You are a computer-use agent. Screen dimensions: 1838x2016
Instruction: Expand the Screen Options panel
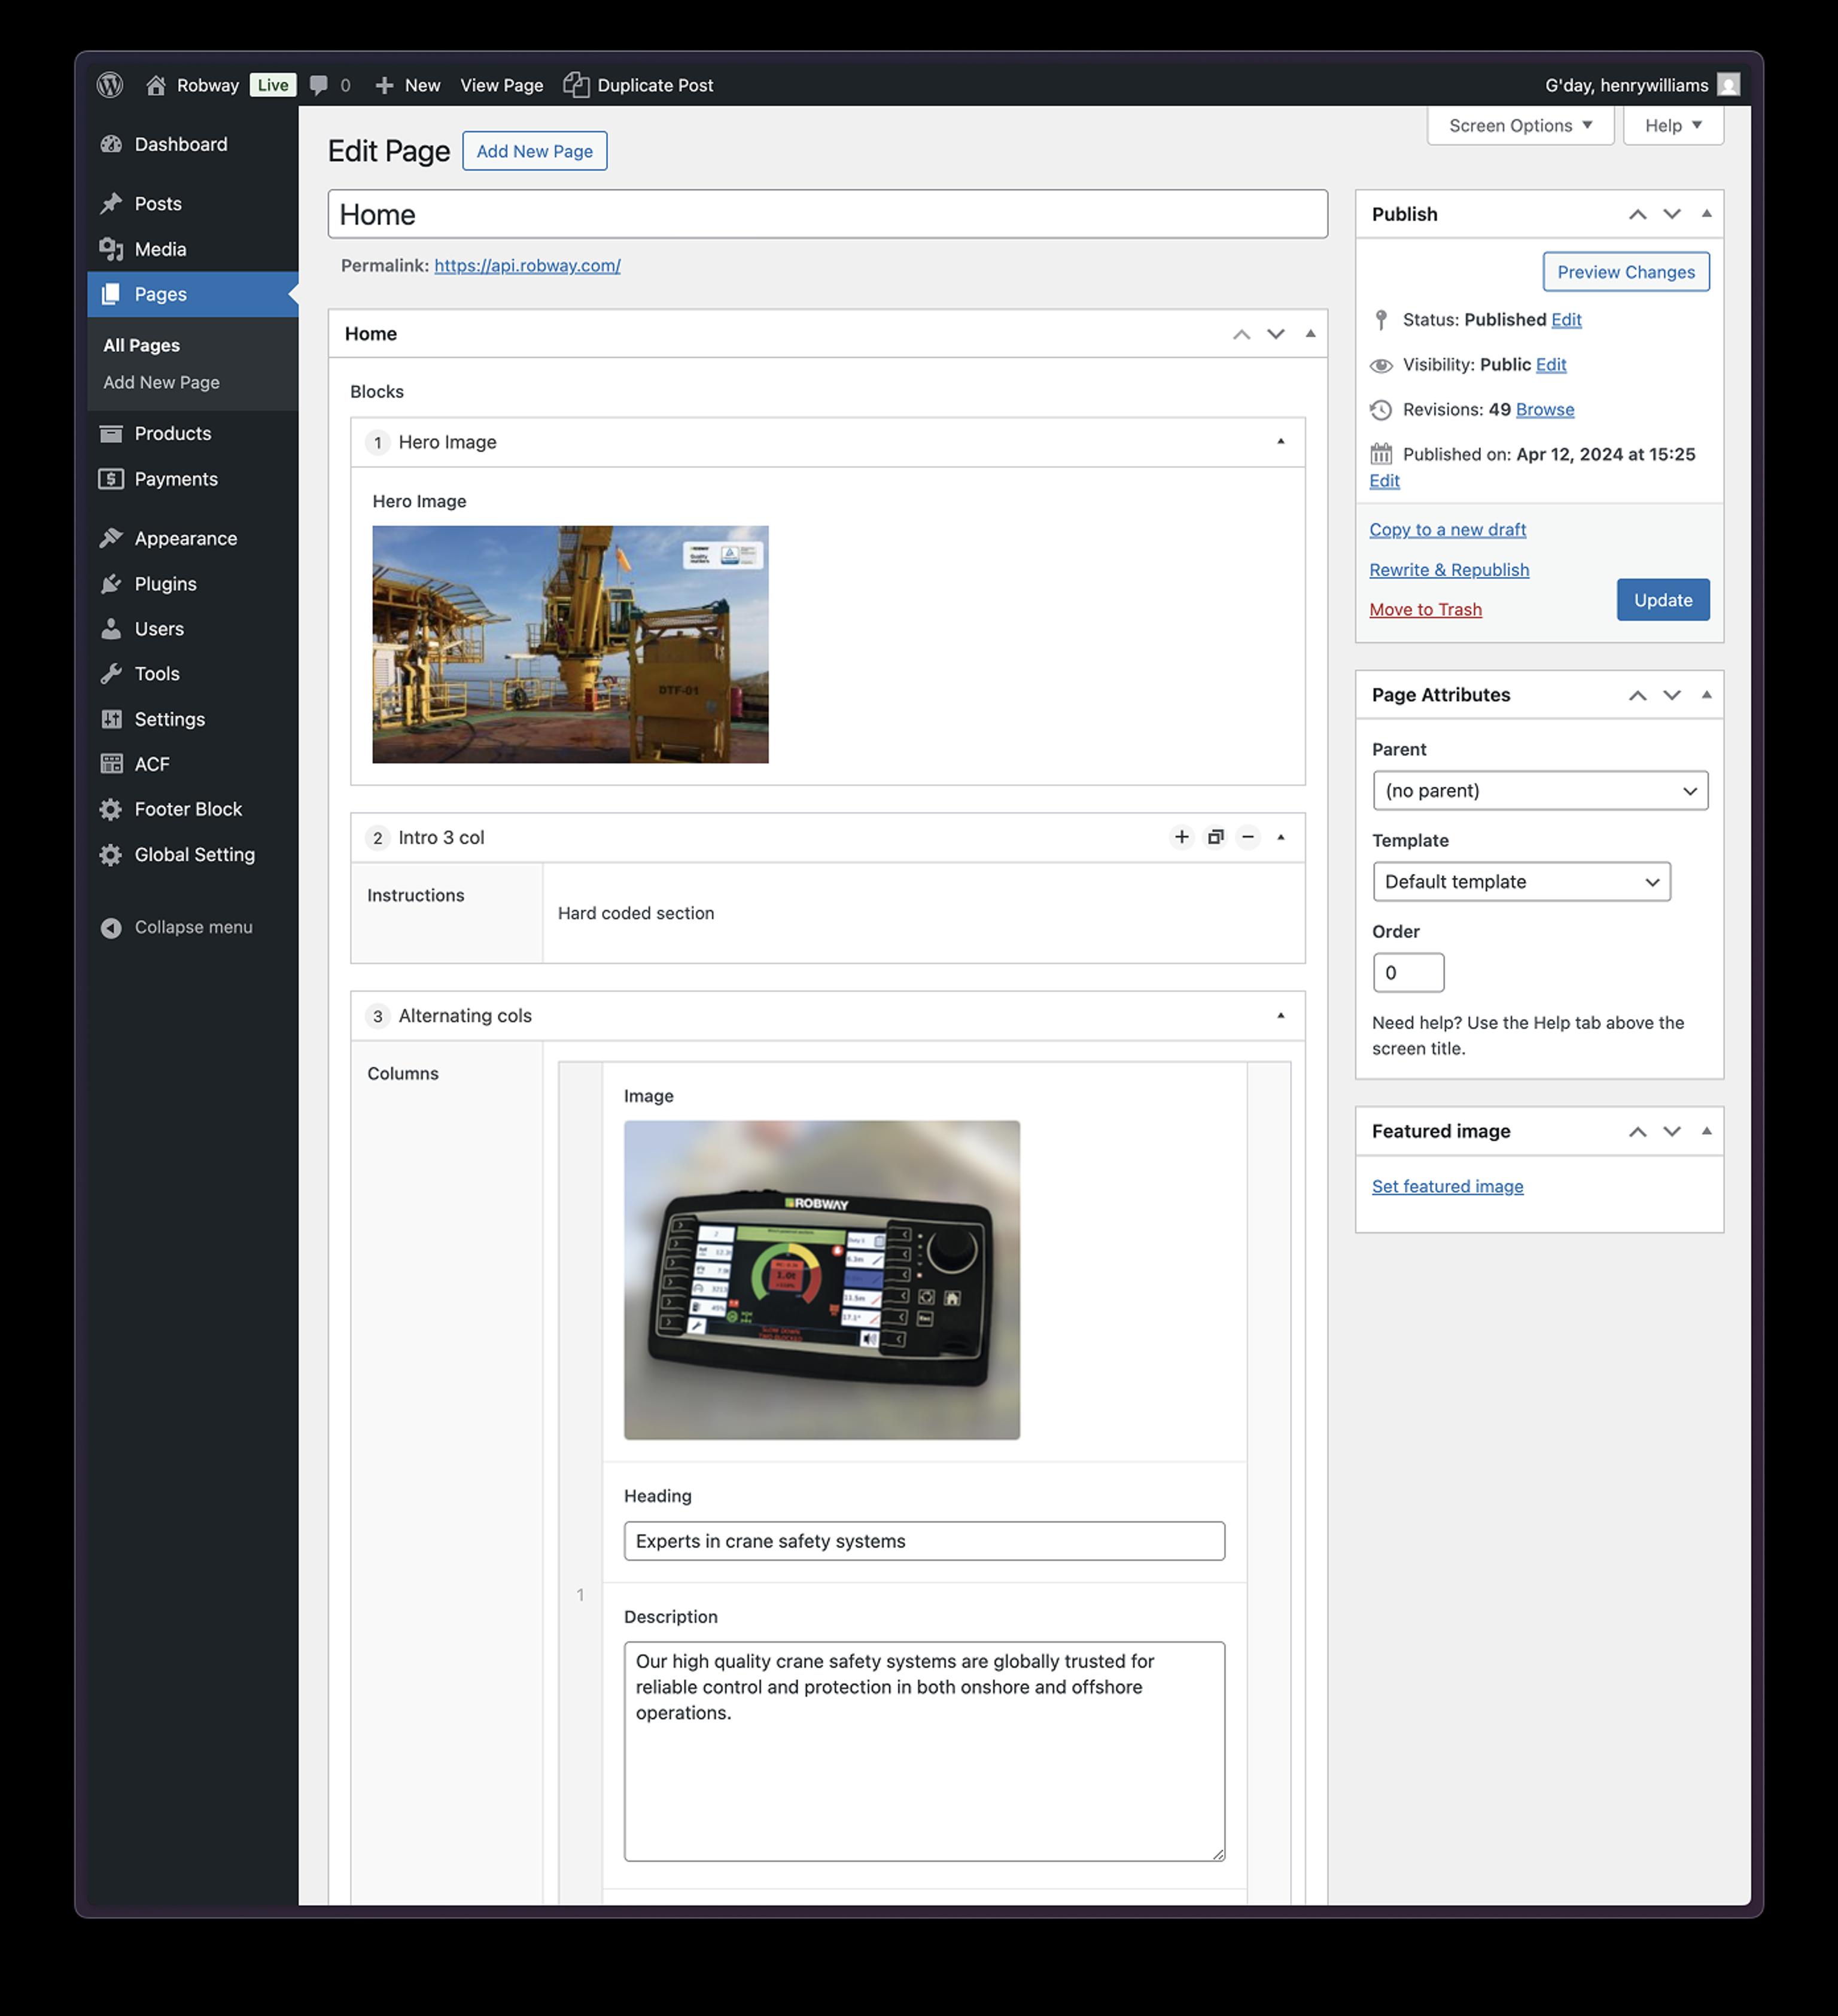coord(1519,126)
